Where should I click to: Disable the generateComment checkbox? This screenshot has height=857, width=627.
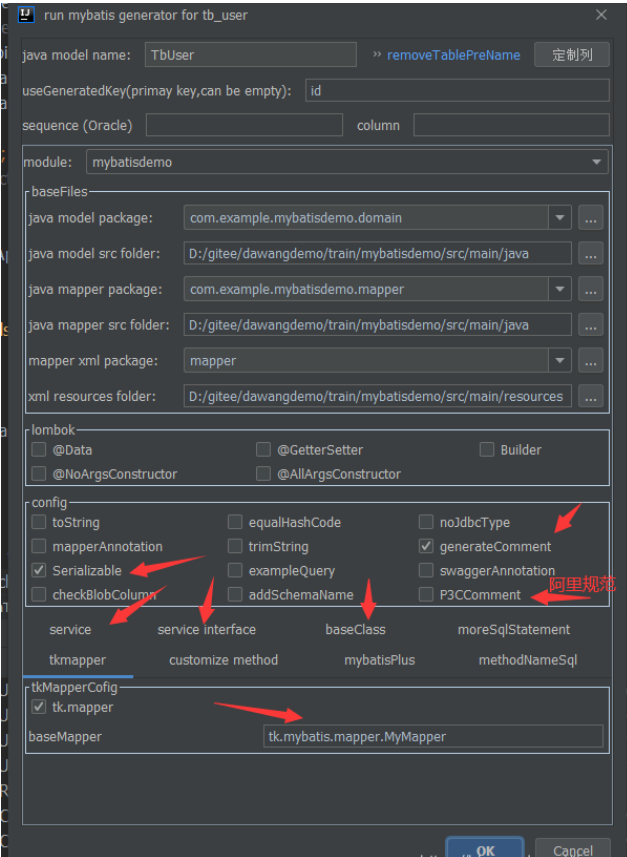click(427, 547)
